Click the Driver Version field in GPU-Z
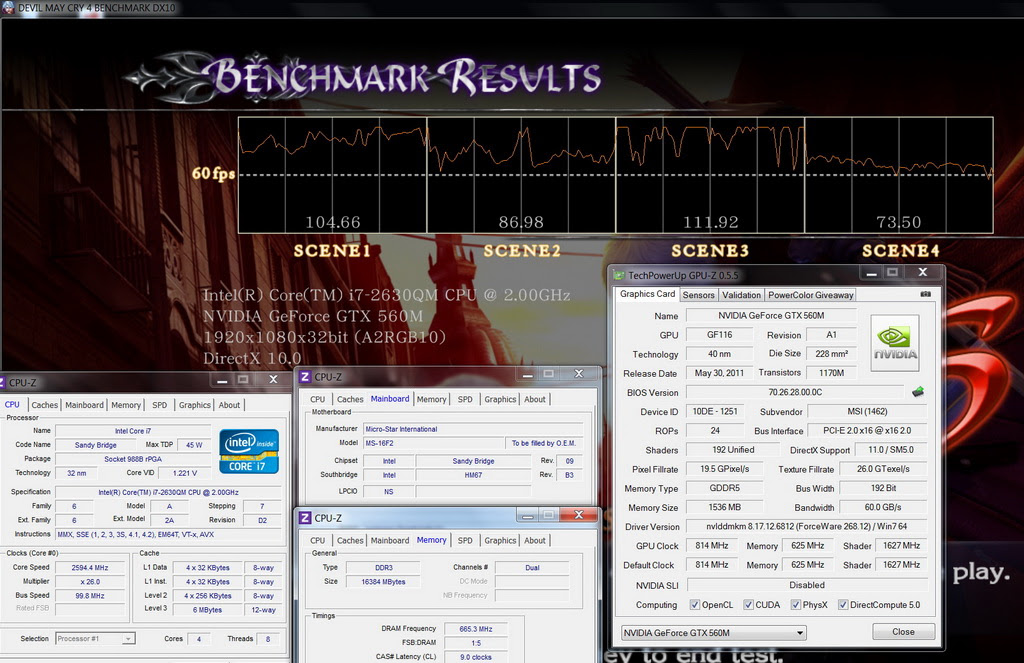Image resolution: width=1024 pixels, height=663 pixels. (x=807, y=526)
